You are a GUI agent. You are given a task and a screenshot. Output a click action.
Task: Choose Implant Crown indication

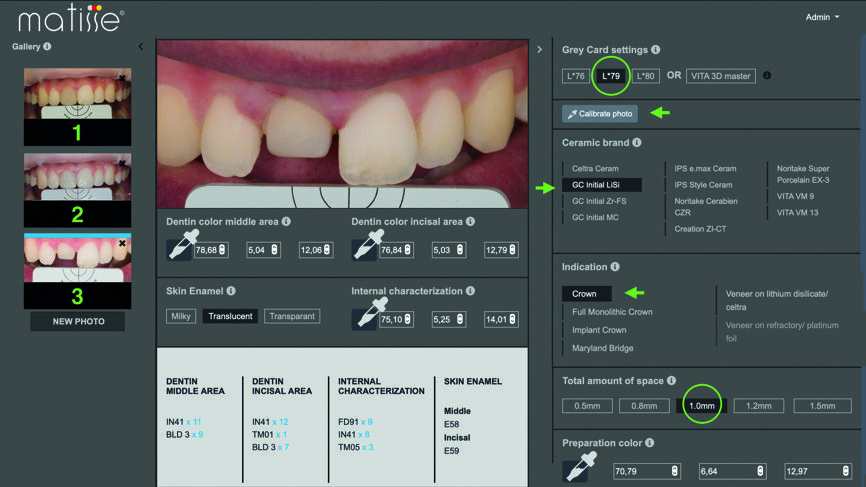click(599, 330)
